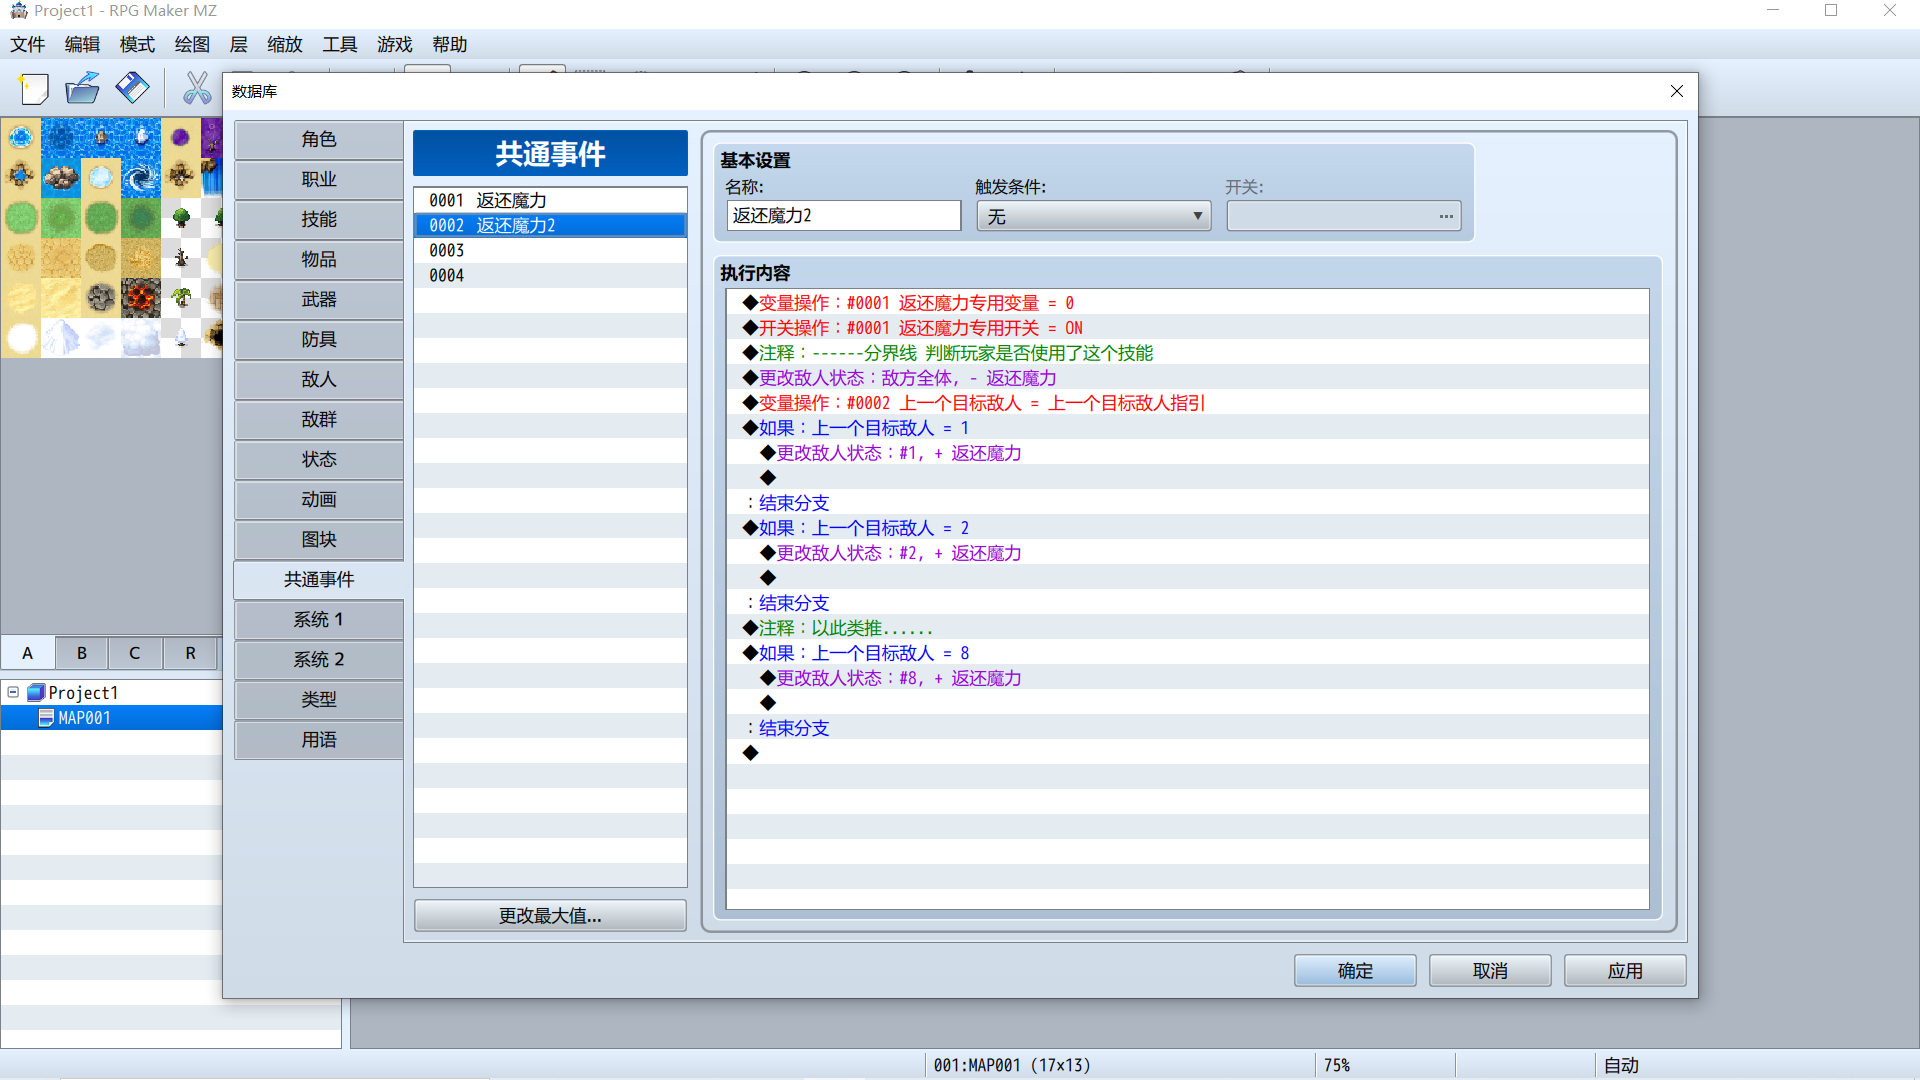
Task: Switch to the 状态 database tab
Action: pos(319,459)
